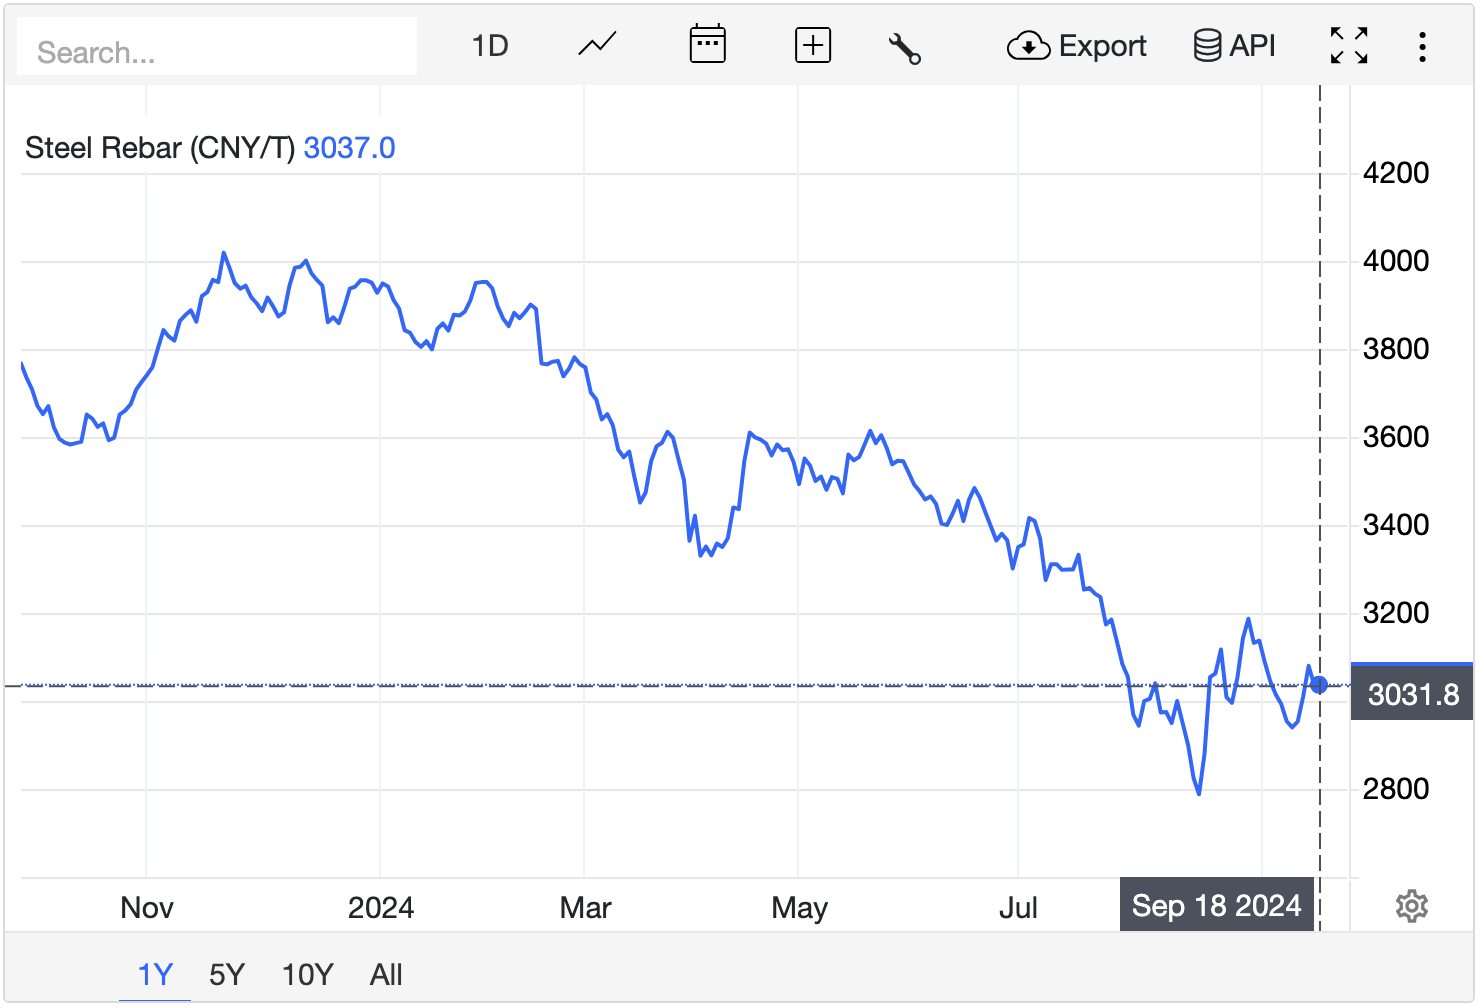The height and width of the screenshot is (1008, 1480).
Task: Click the Export cloud download button
Action: pyautogui.click(x=1077, y=46)
